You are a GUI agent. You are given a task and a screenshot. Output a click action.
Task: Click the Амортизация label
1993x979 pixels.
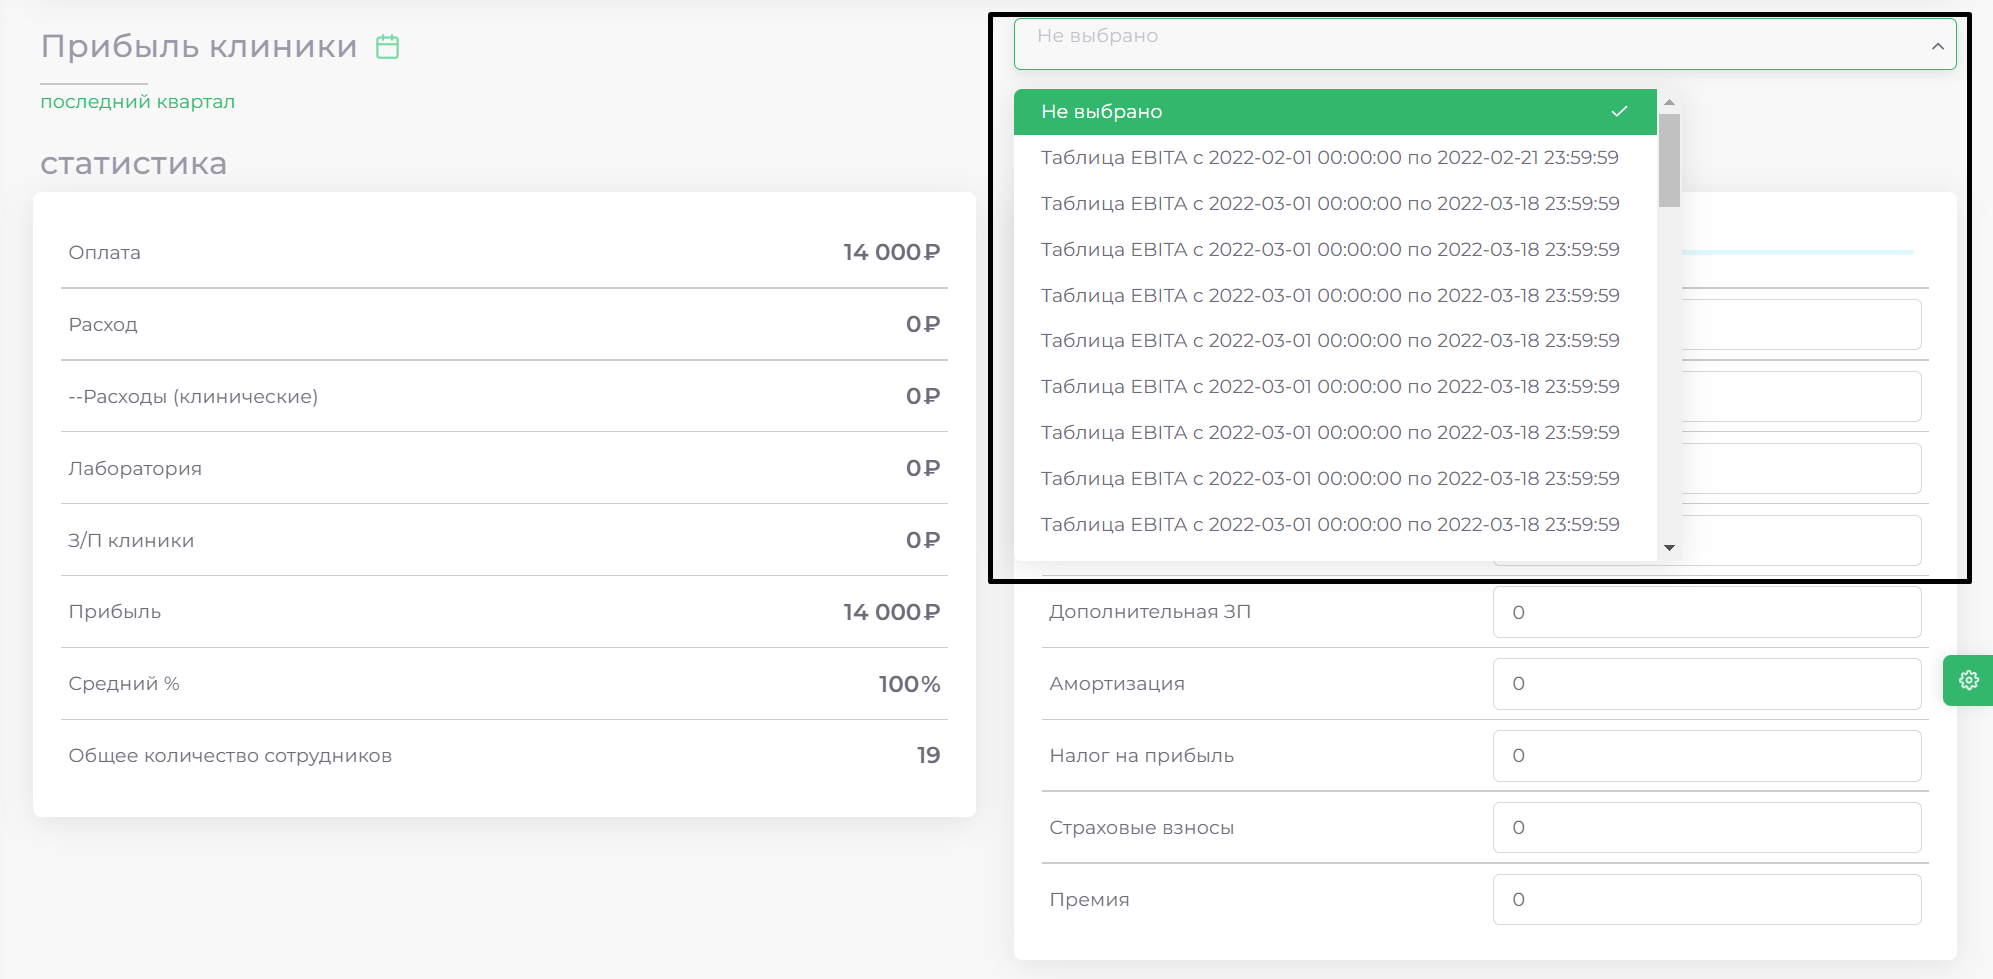(x=1117, y=684)
